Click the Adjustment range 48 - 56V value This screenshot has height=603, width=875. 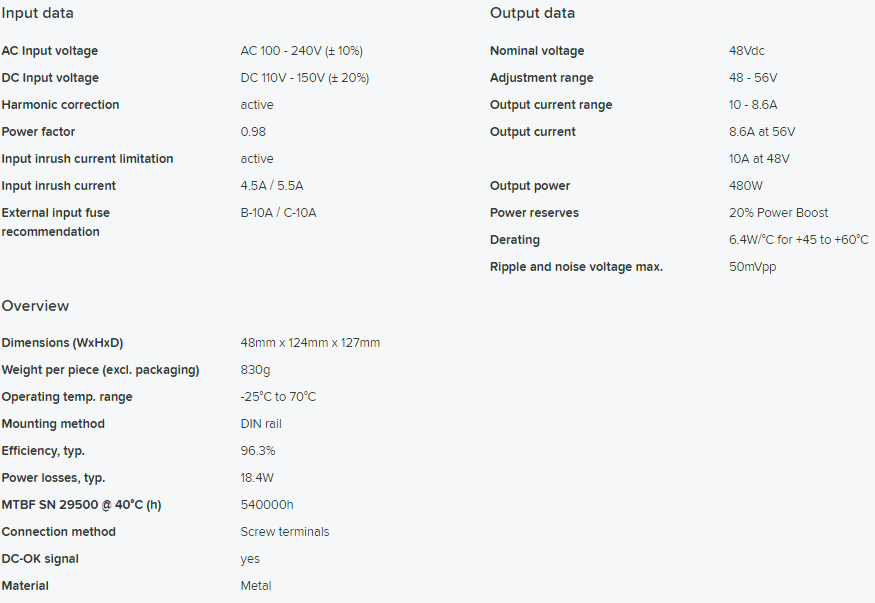pyautogui.click(x=753, y=78)
